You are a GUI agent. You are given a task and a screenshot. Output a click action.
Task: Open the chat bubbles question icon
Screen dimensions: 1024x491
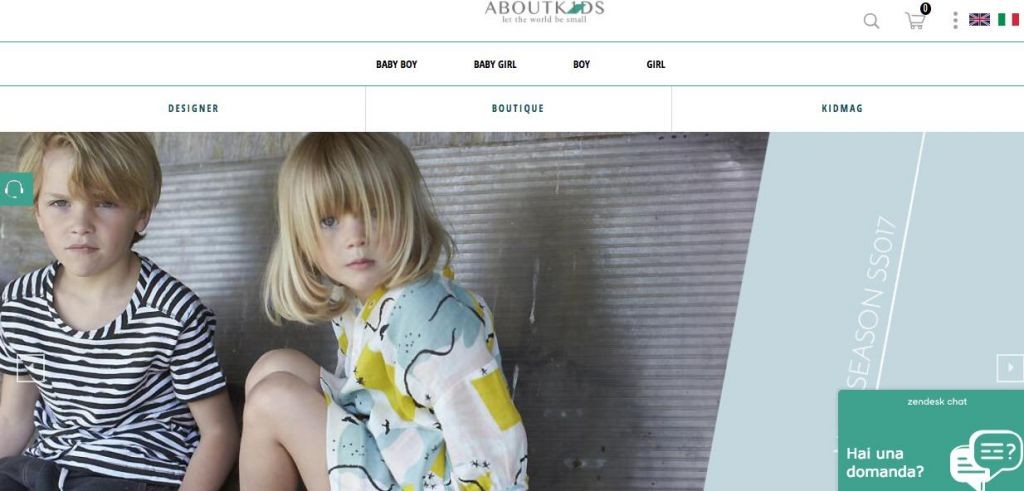[986, 458]
